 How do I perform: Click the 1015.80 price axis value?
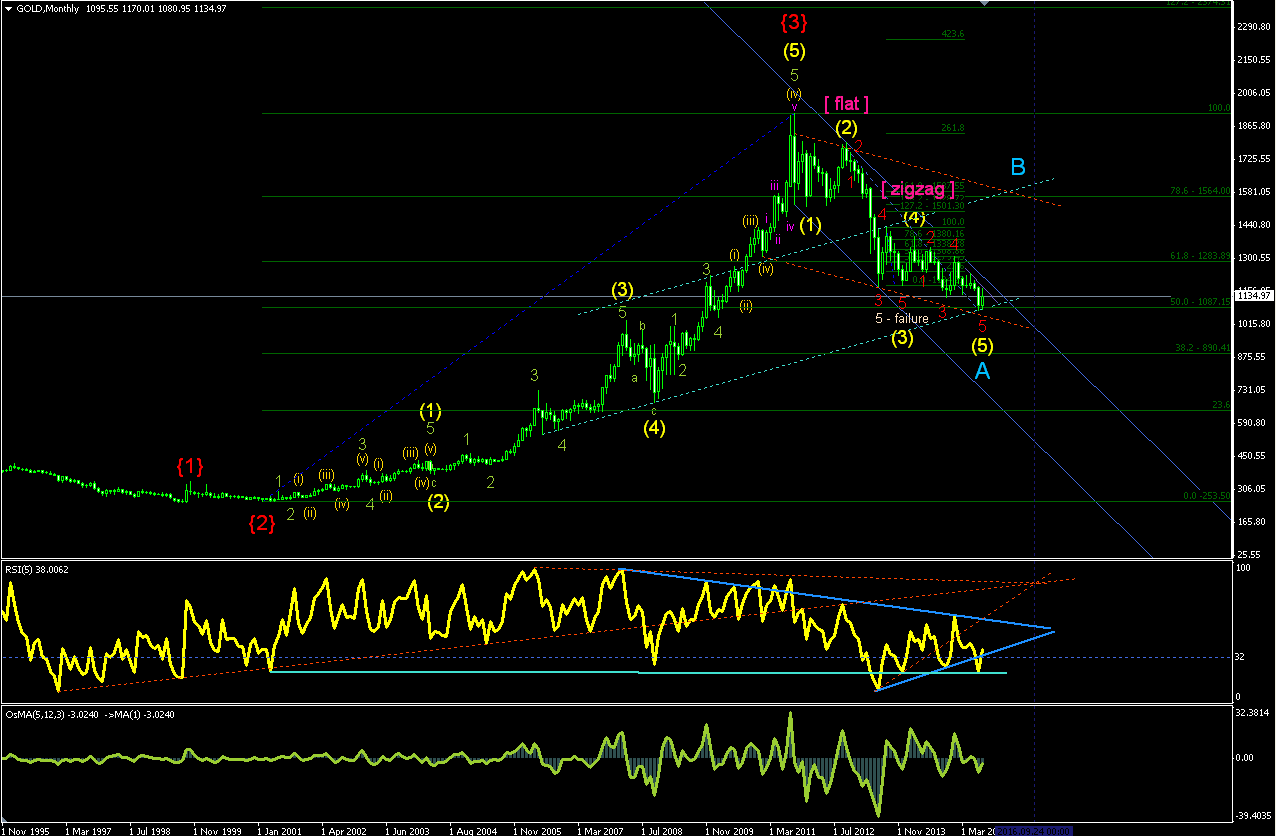(1252, 324)
